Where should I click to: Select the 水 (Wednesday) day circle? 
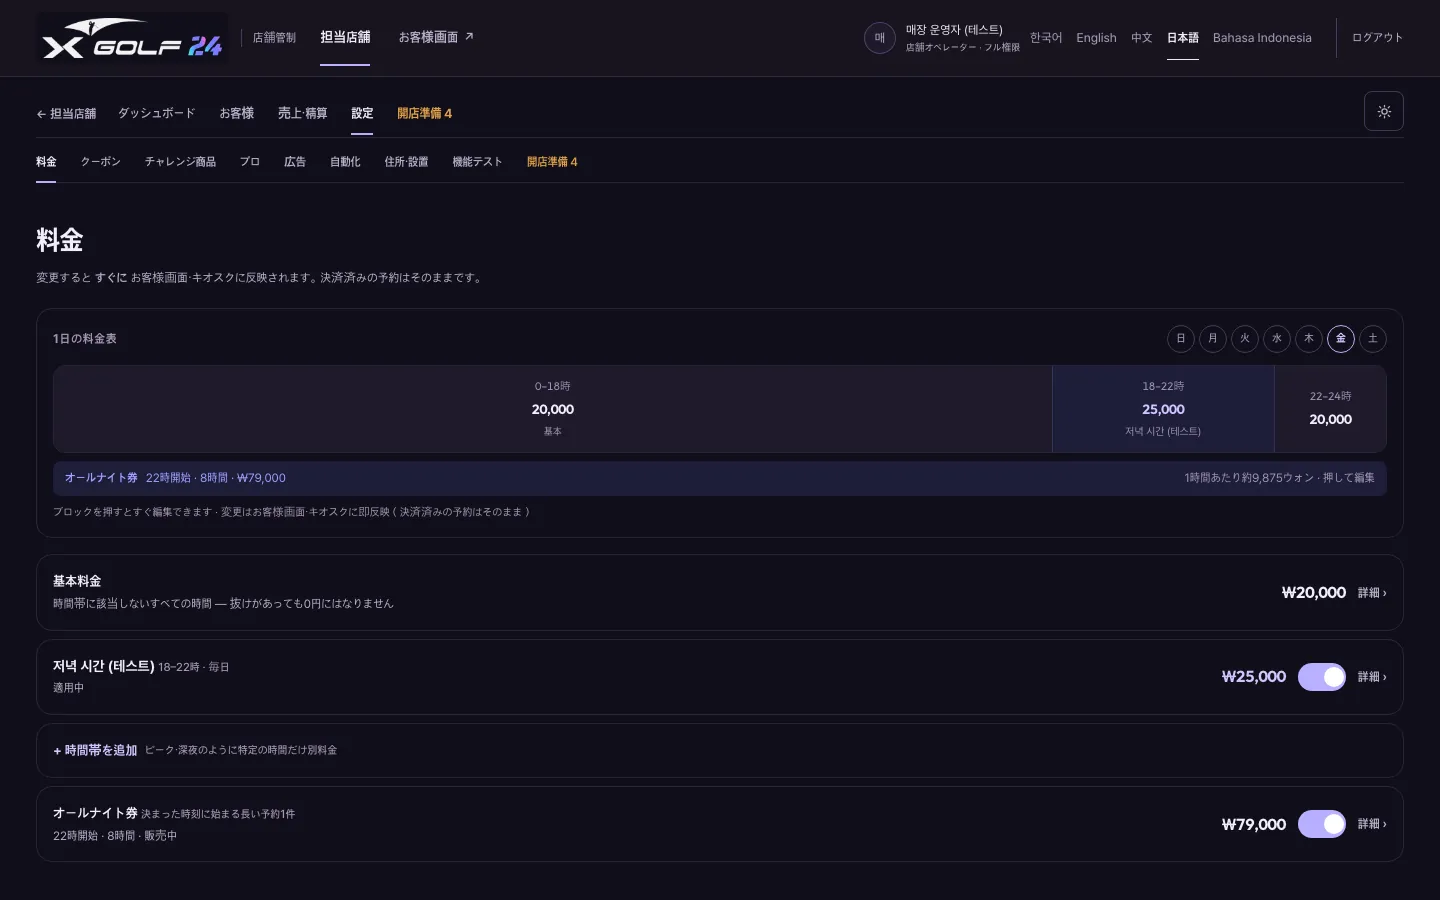pos(1277,338)
